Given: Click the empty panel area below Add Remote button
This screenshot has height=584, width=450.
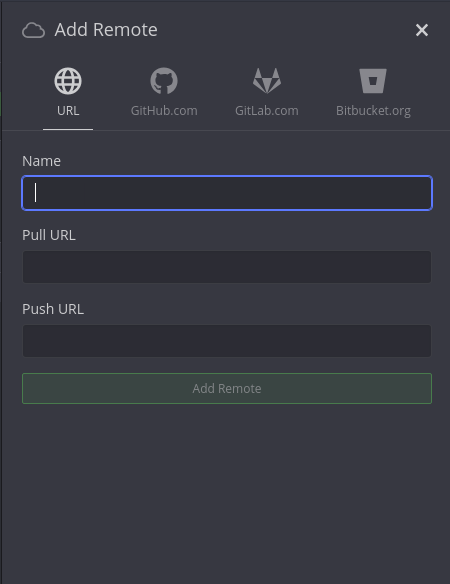Looking at the screenshot, I should 227,493.
